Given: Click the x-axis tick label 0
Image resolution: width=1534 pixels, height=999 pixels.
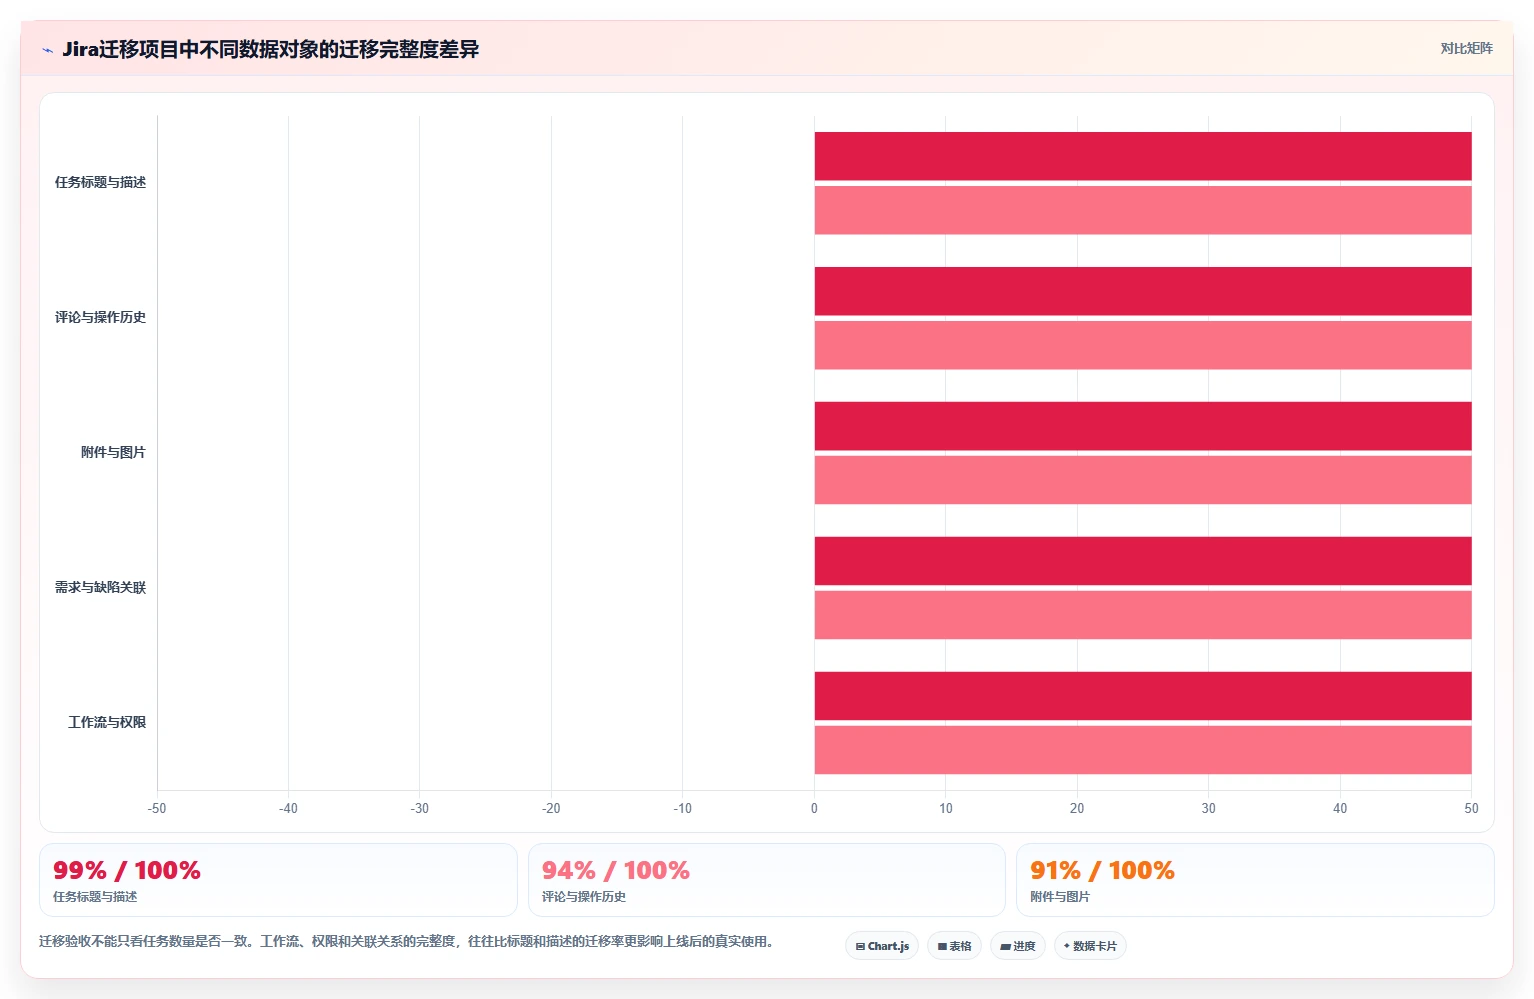Looking at the screenshot, I should [x=814, y=808].
